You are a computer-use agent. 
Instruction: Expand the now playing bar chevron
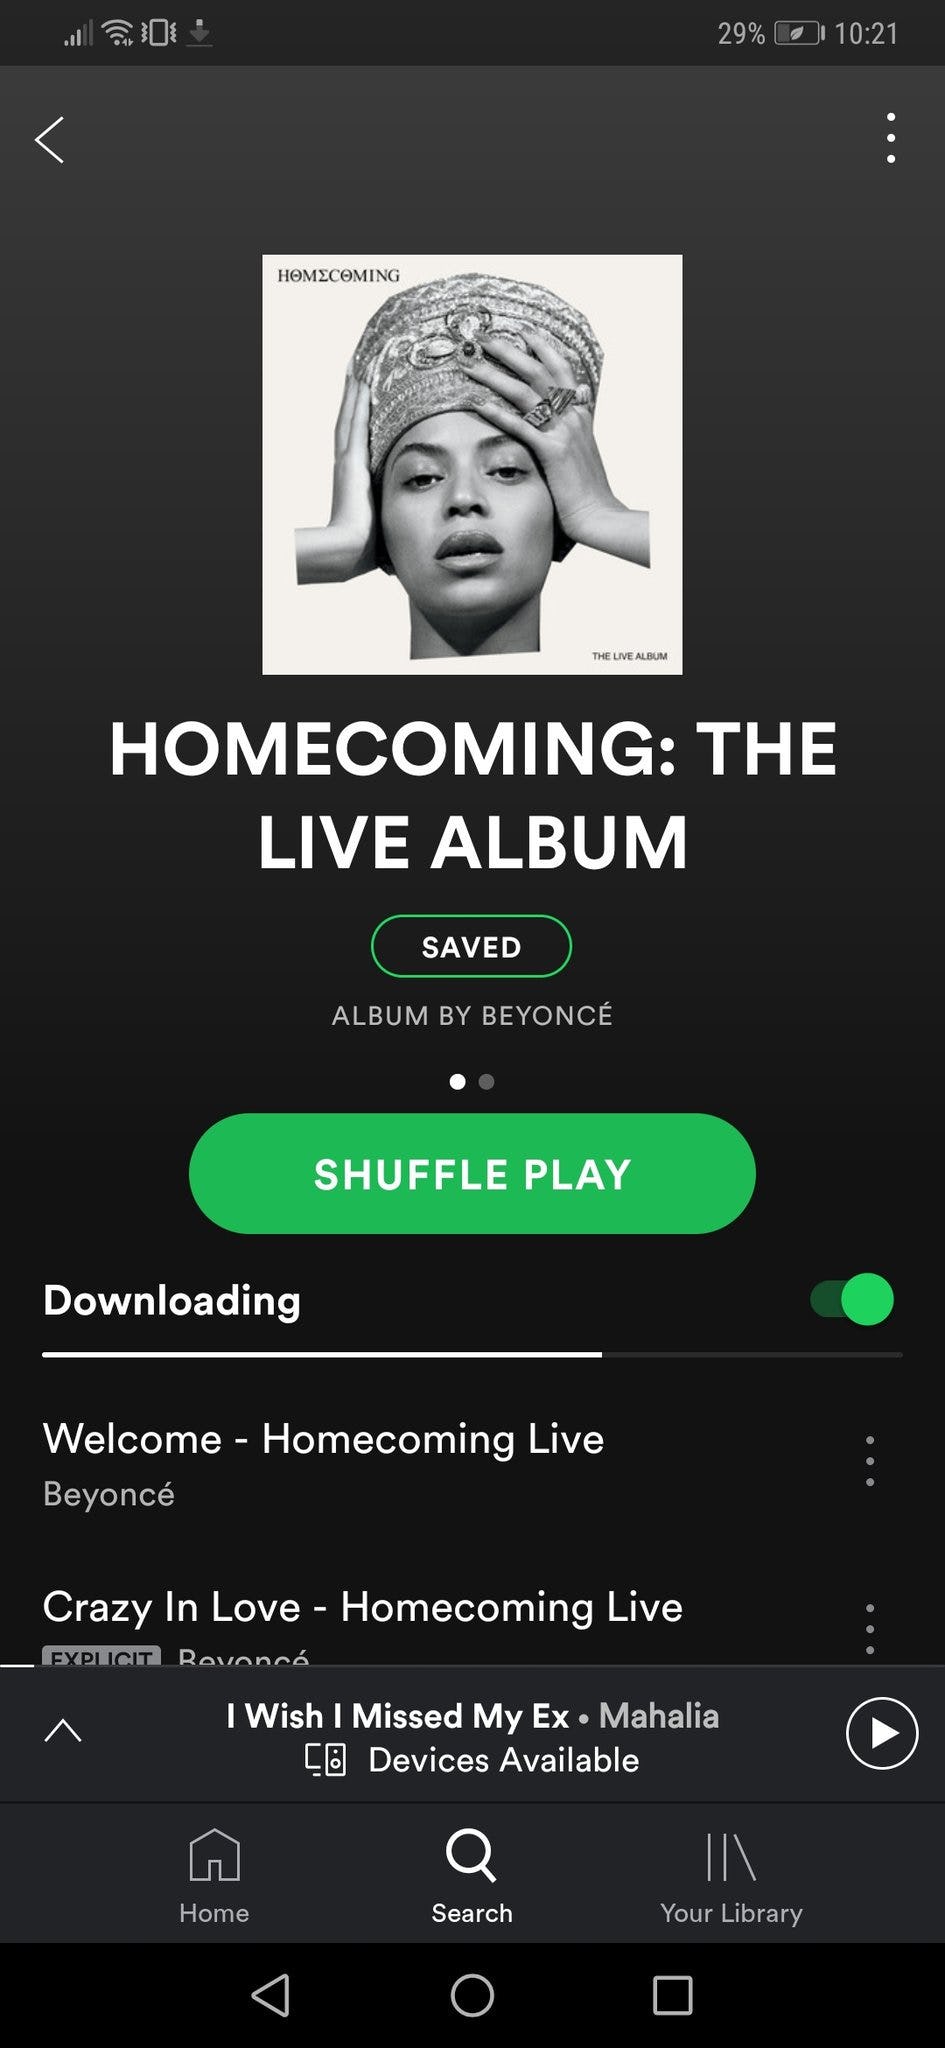point(63,1731)
